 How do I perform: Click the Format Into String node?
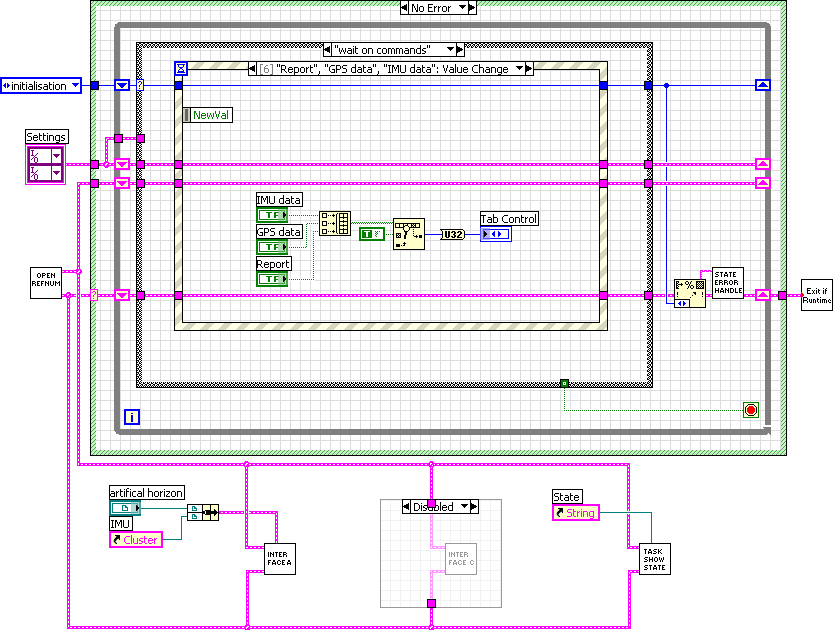click(690, 293)
